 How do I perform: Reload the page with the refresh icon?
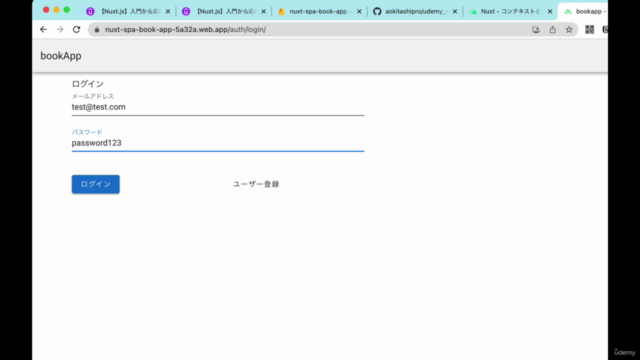click(x=76, y=29)
